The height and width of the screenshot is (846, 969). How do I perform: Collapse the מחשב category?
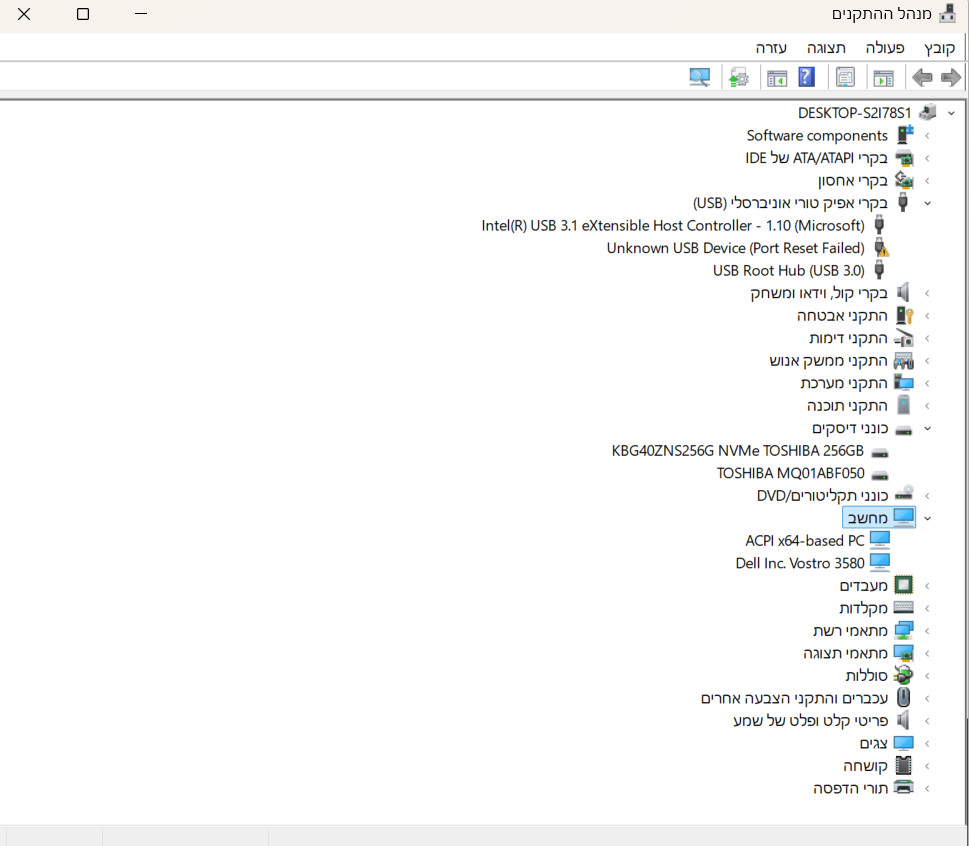pyautogui.click(x=928, y=518)
